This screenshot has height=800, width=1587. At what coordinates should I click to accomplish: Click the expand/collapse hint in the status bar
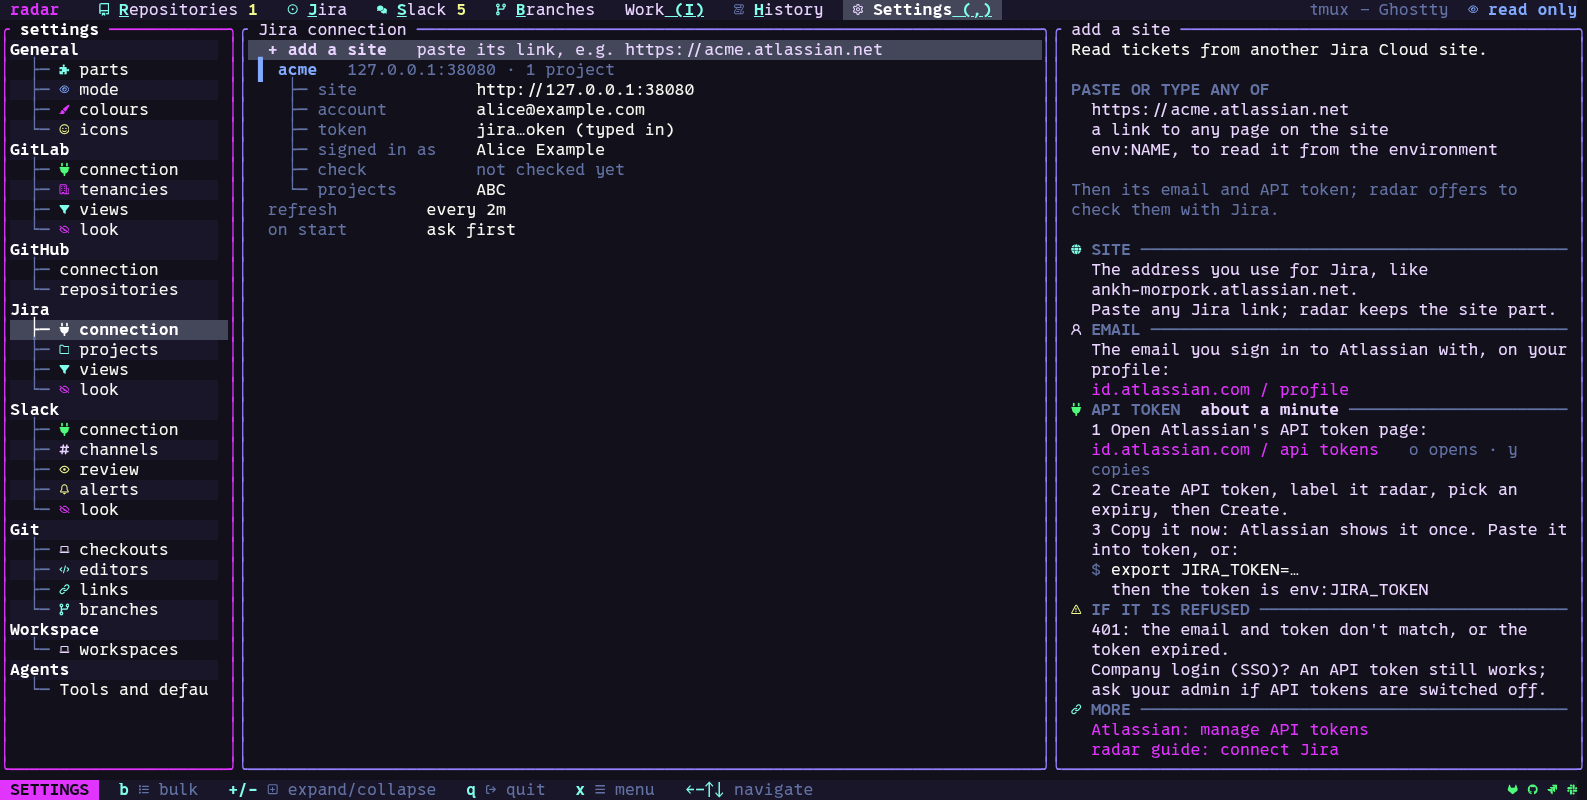click(x=332, y=790)
